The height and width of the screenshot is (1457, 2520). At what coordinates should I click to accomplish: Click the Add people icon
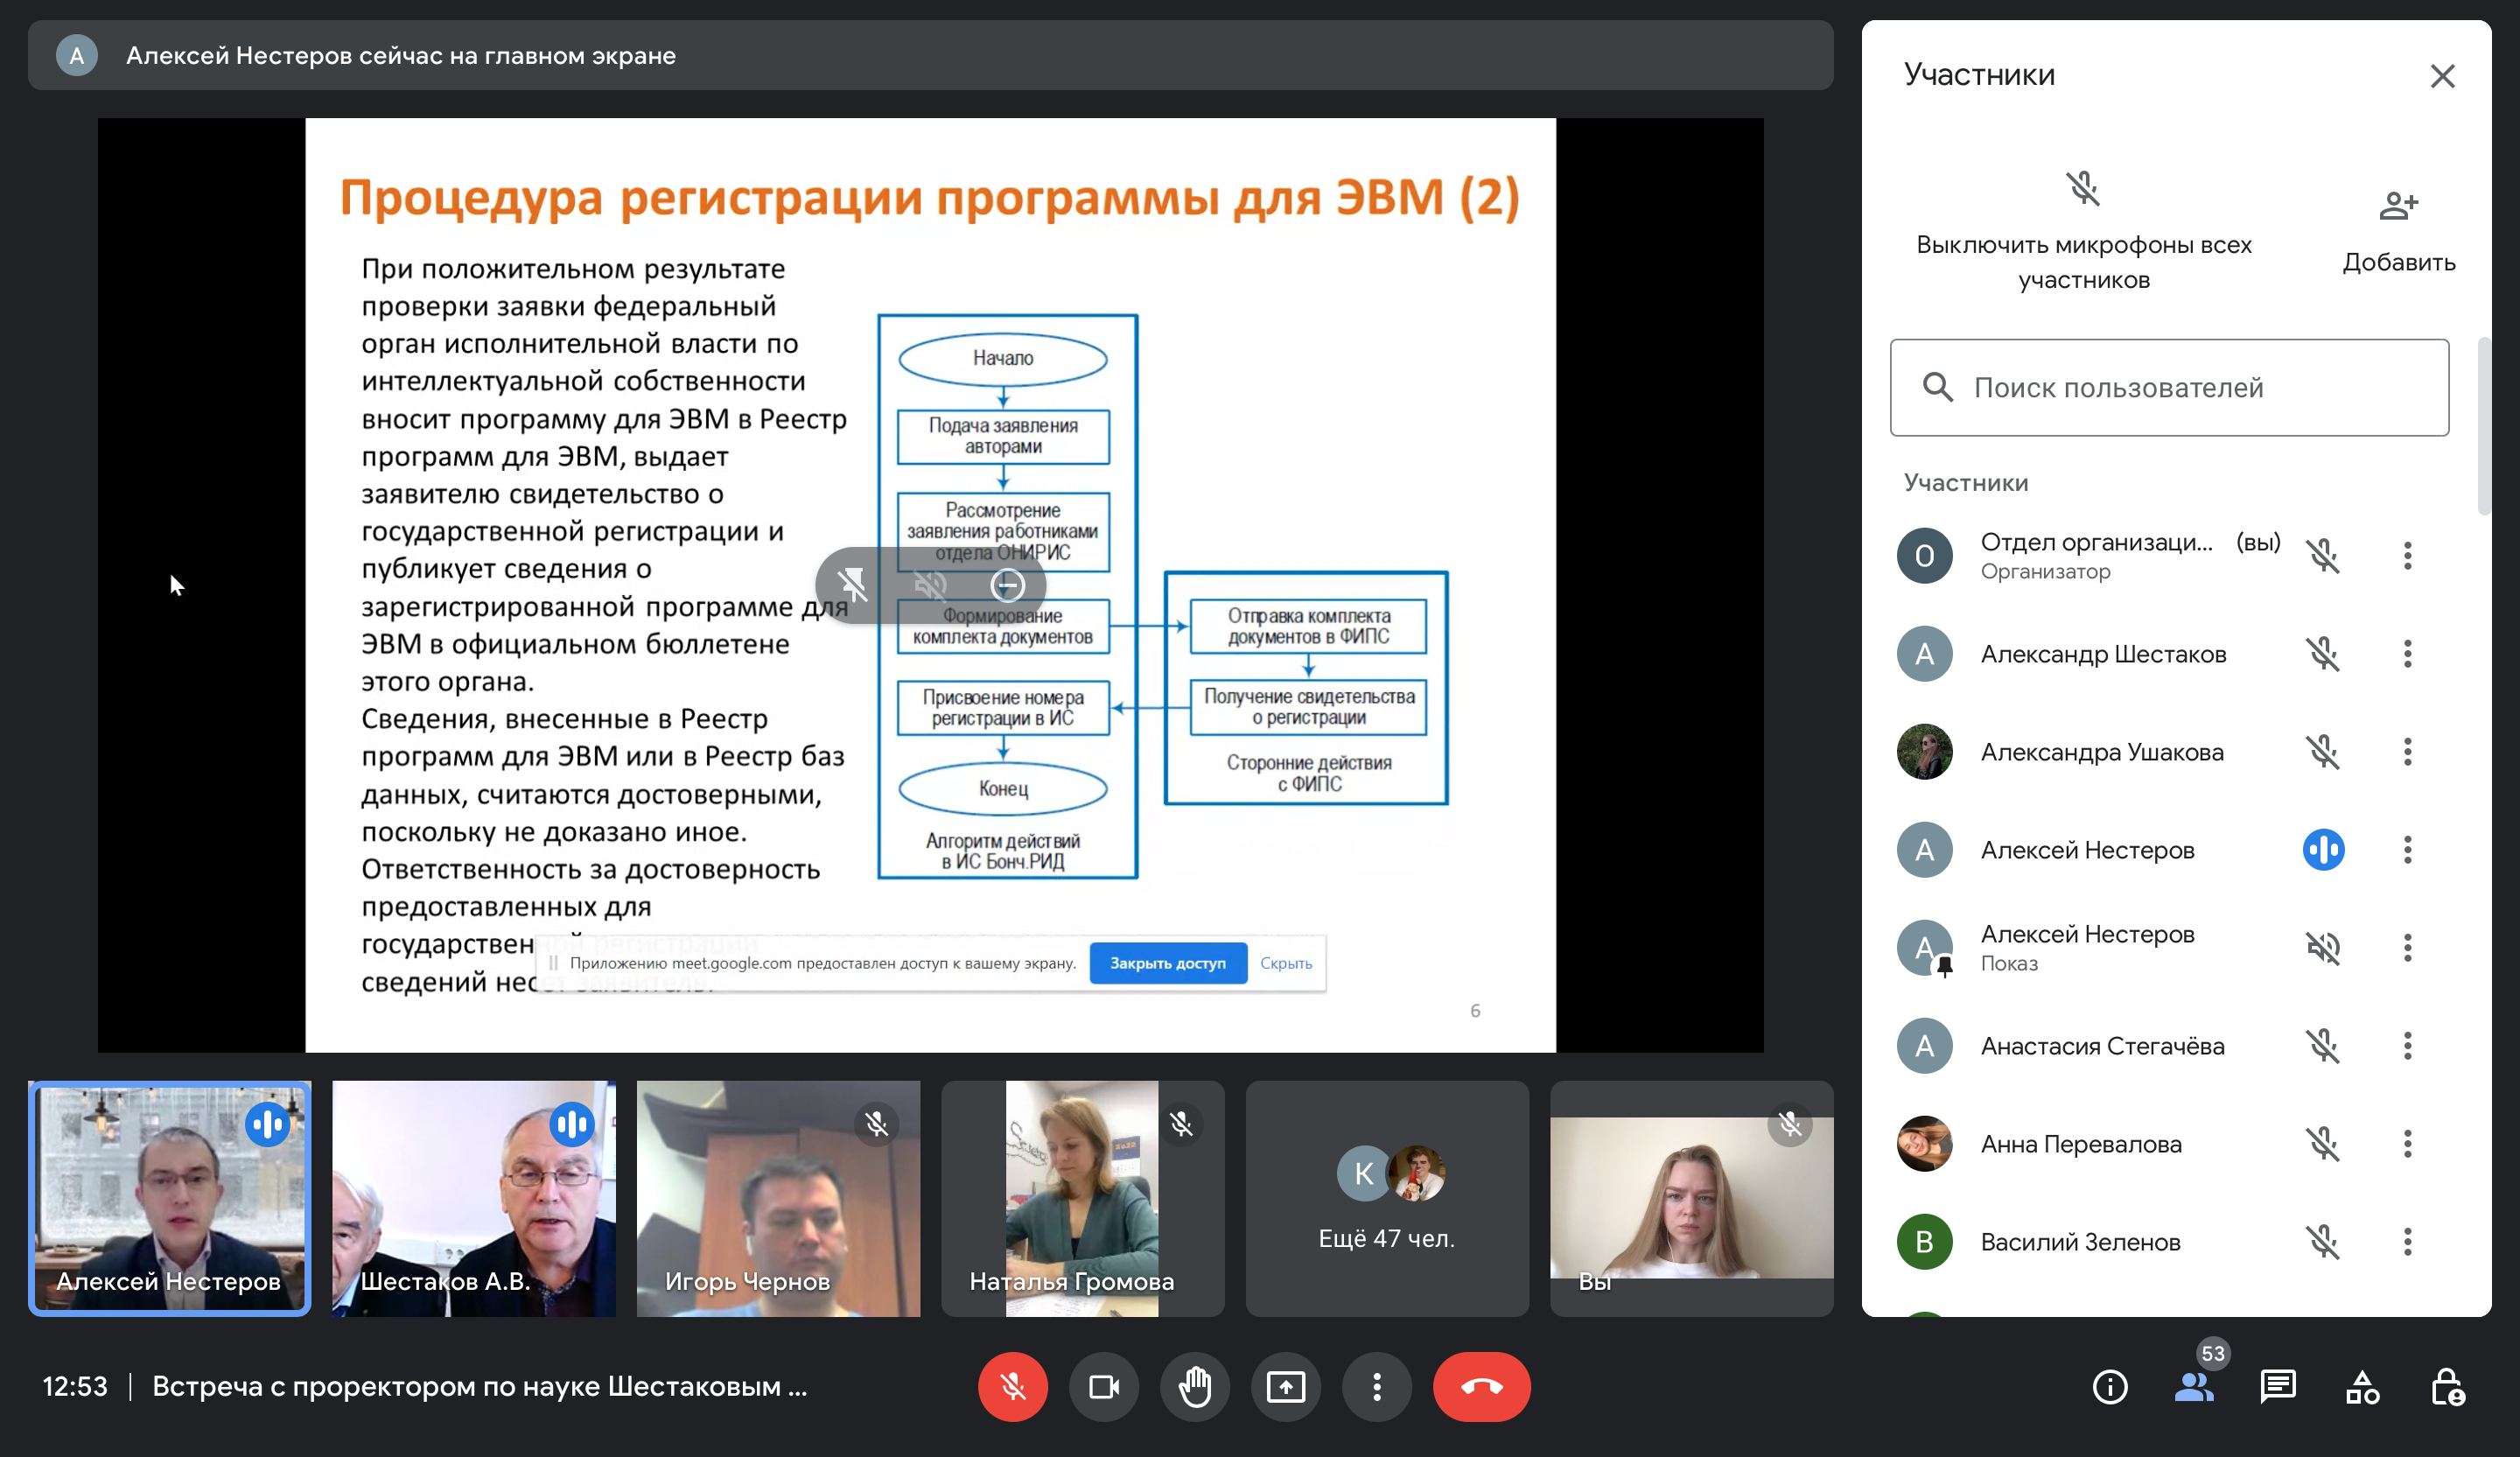click(x=2398, y=207)
